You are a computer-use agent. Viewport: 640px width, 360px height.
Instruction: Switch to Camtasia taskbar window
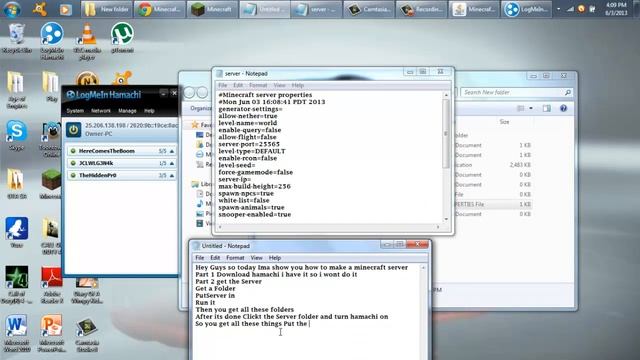coord(369,9)
